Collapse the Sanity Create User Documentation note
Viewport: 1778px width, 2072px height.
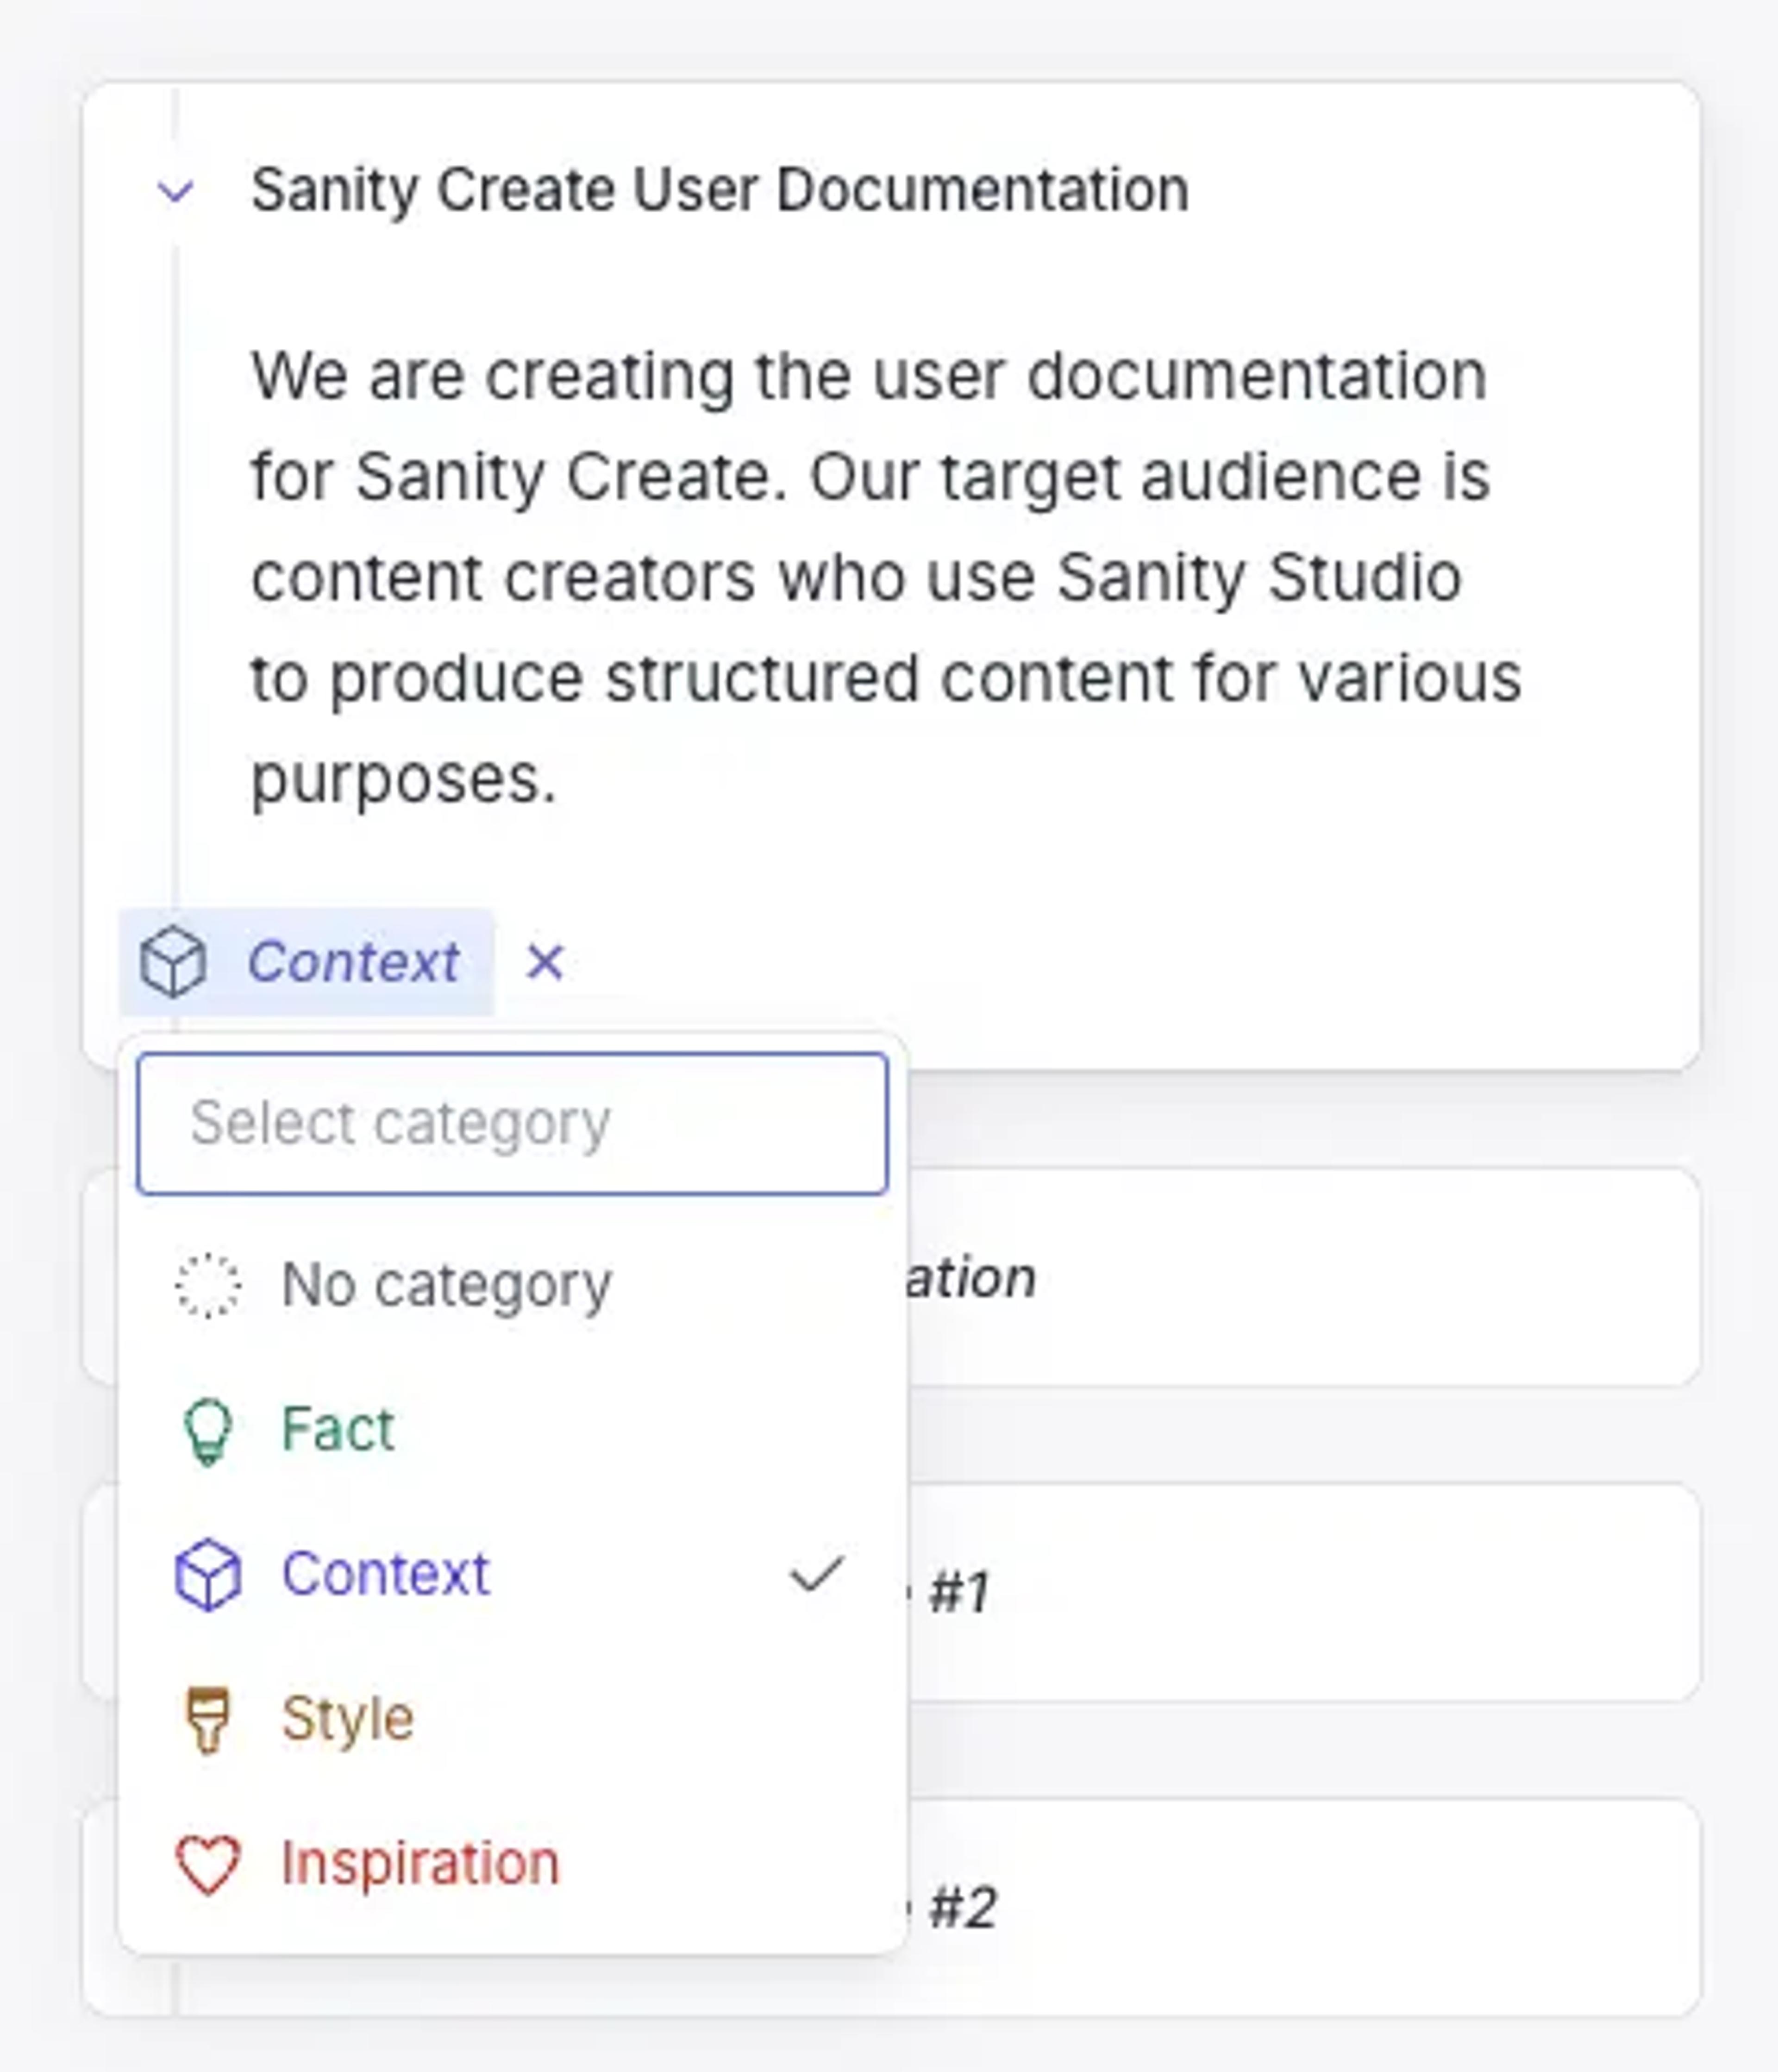[176, 190]
